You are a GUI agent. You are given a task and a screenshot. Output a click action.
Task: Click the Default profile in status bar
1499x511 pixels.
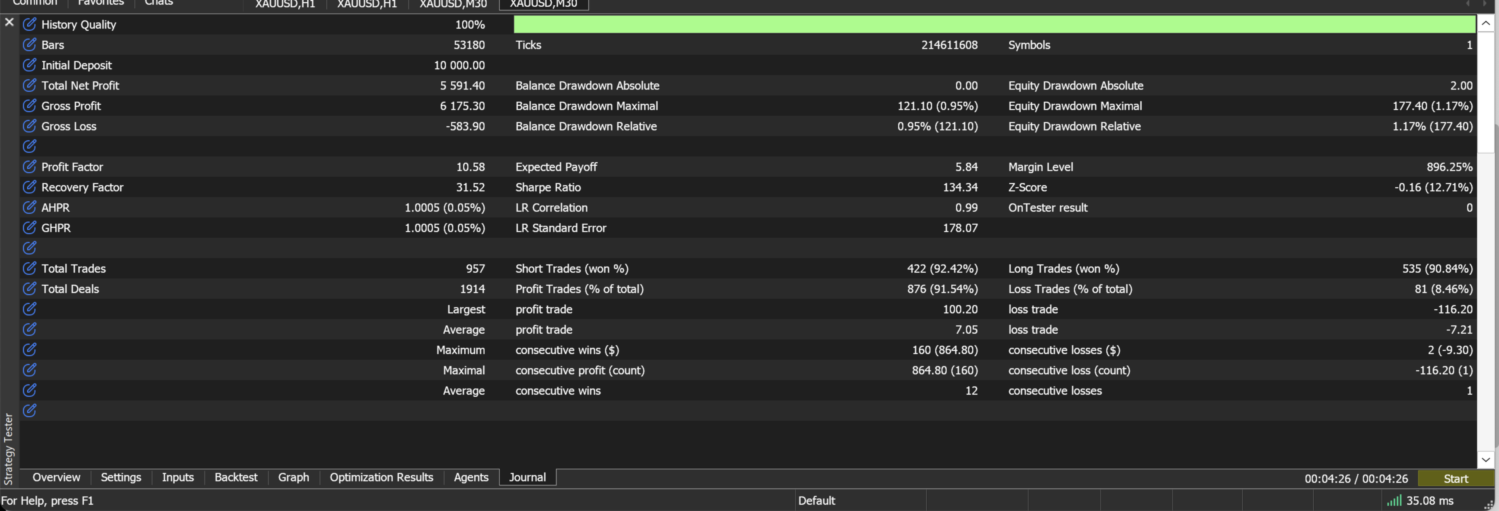[x=816, y=500]
